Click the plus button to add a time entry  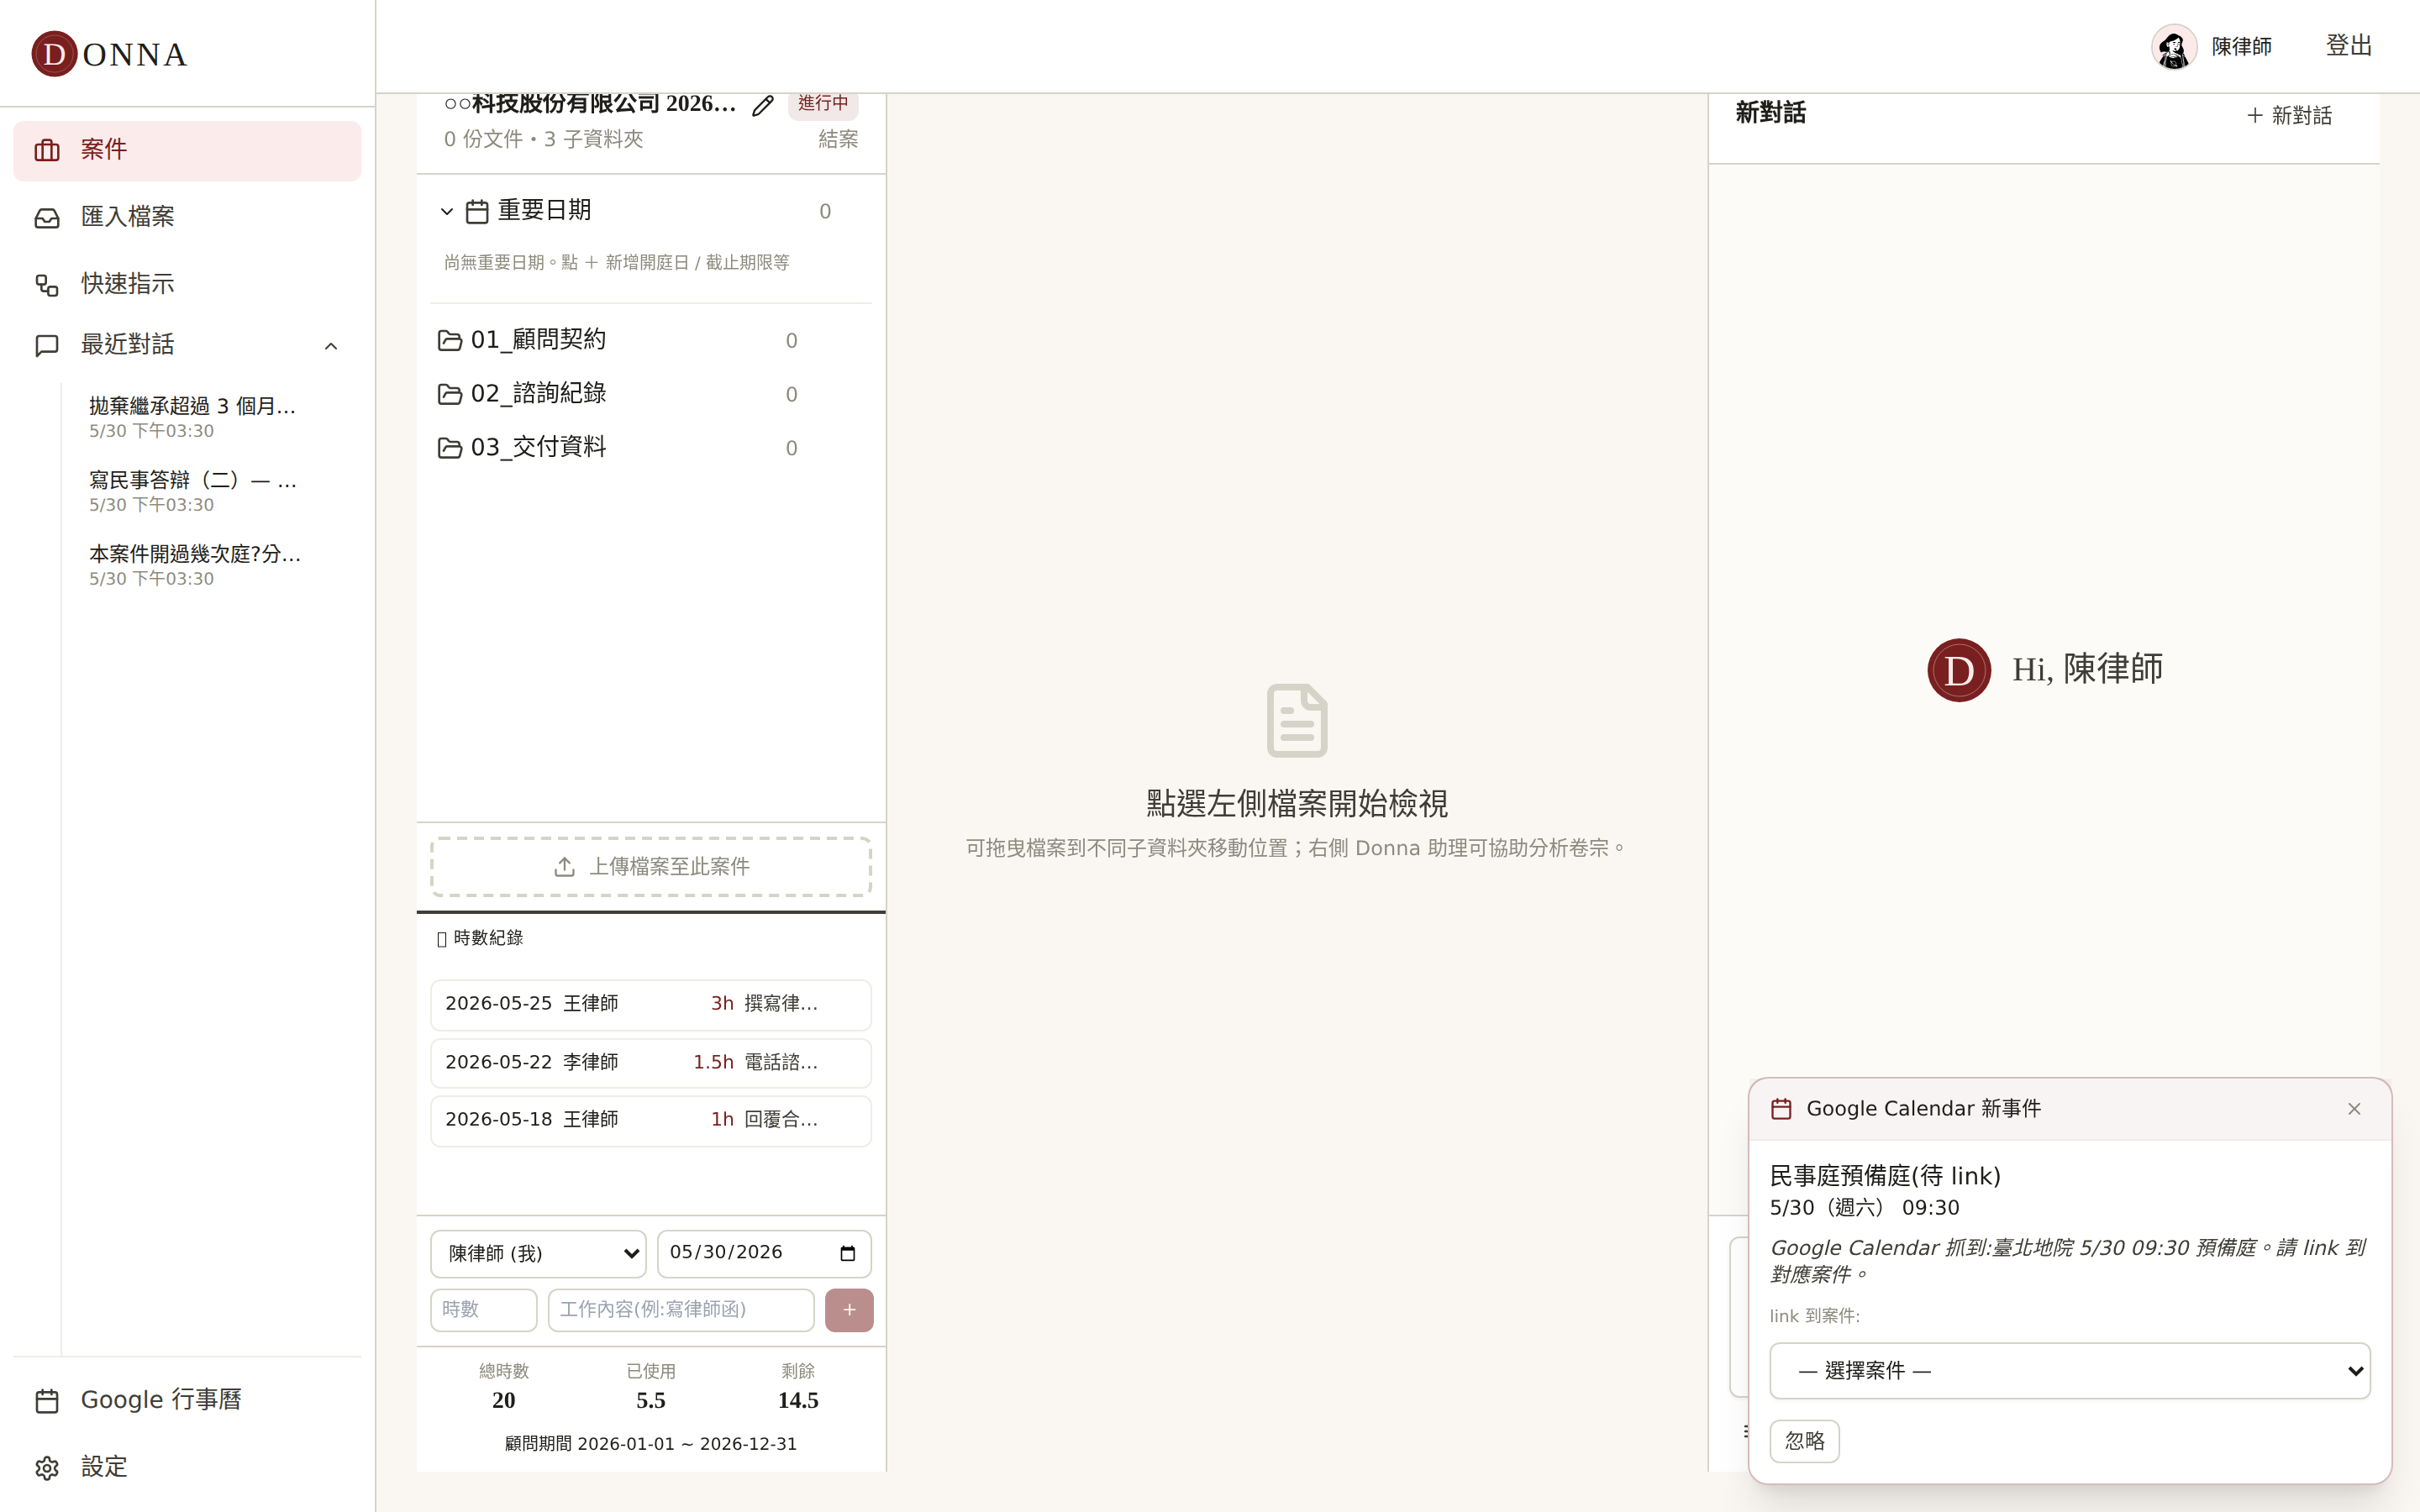[849, 1310]
